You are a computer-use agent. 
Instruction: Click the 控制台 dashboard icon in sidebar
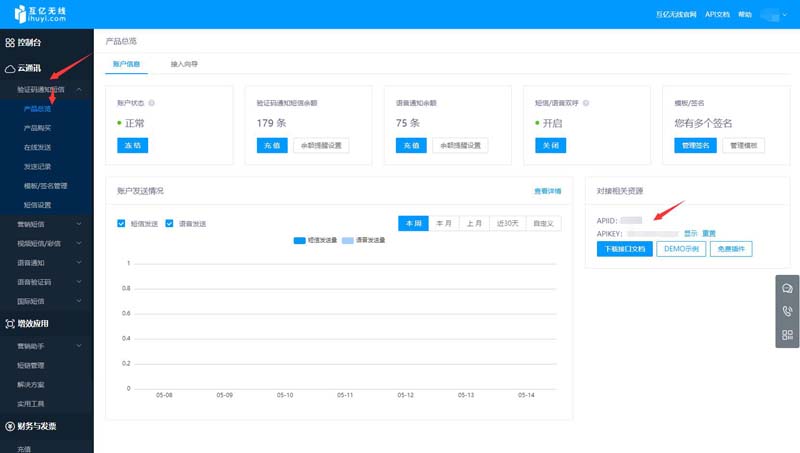click(10, 43)
